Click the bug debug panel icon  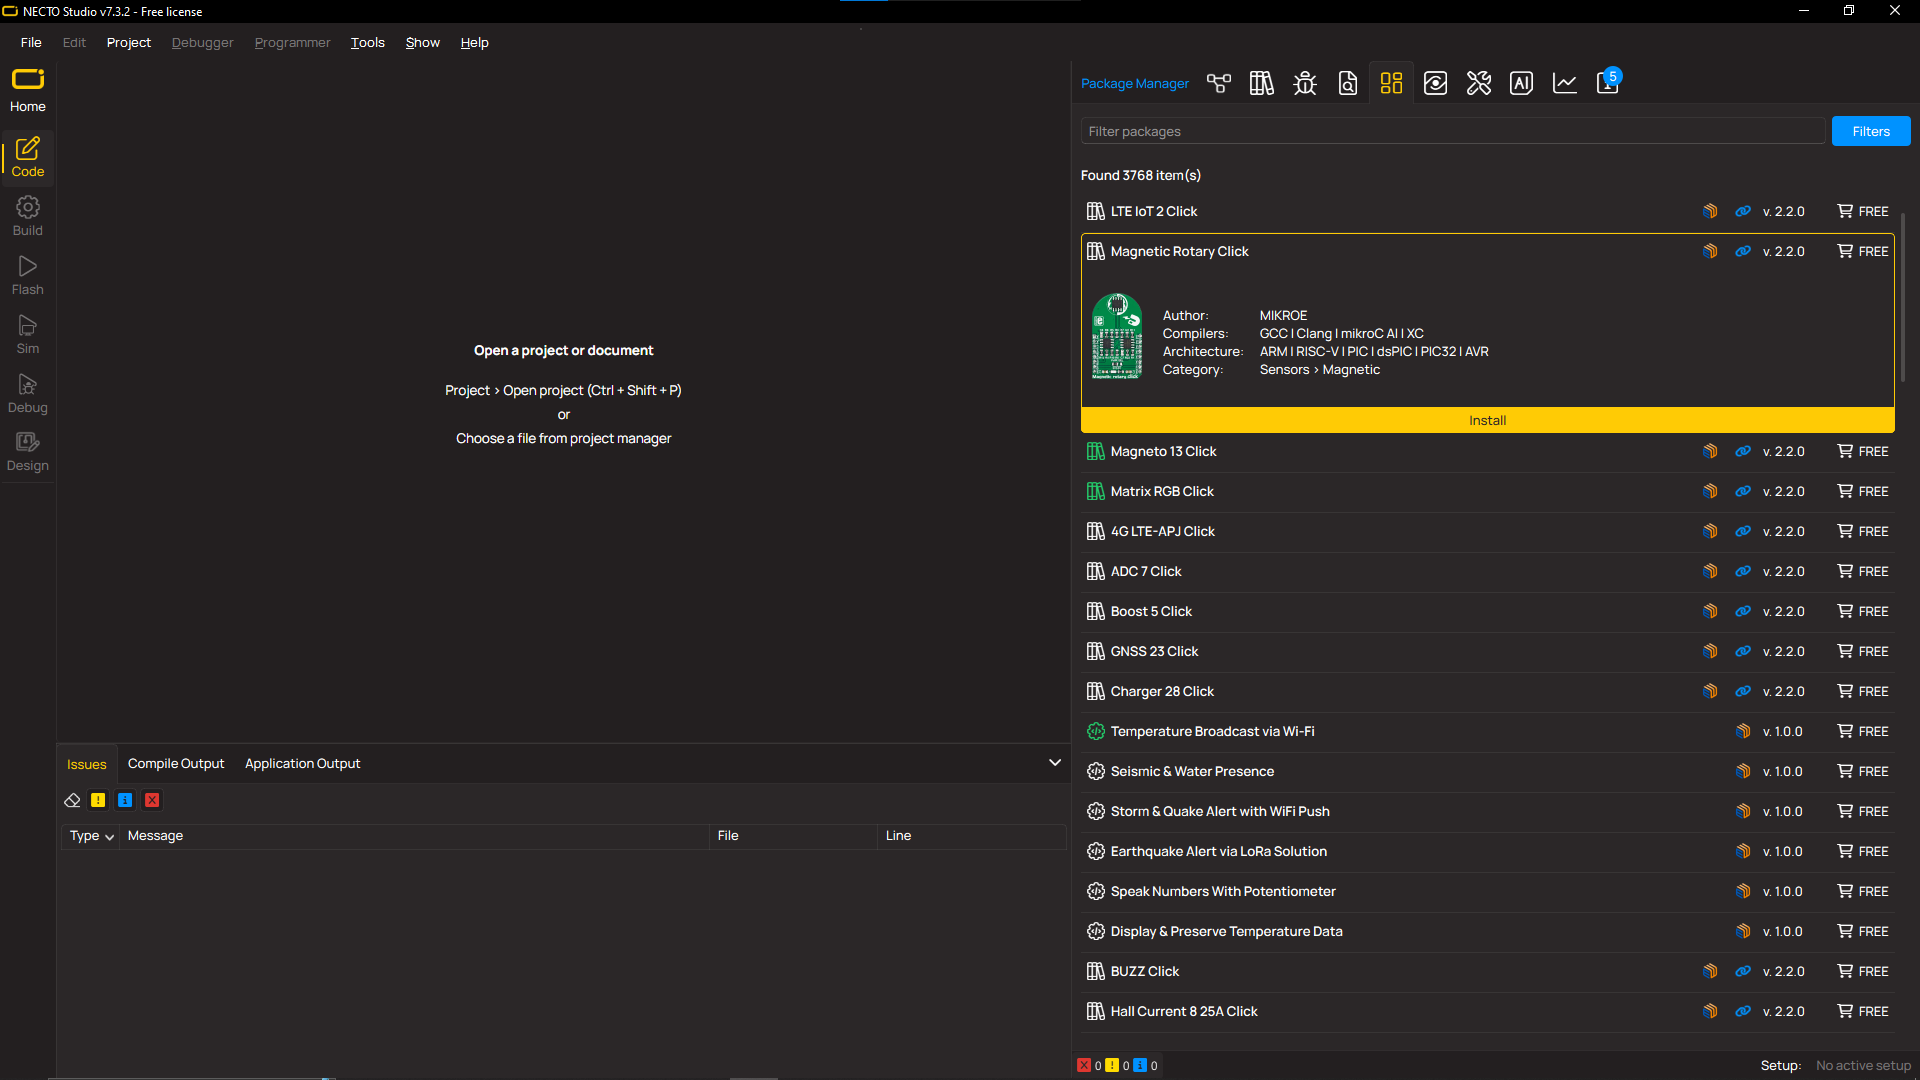tap(1304, 83)
